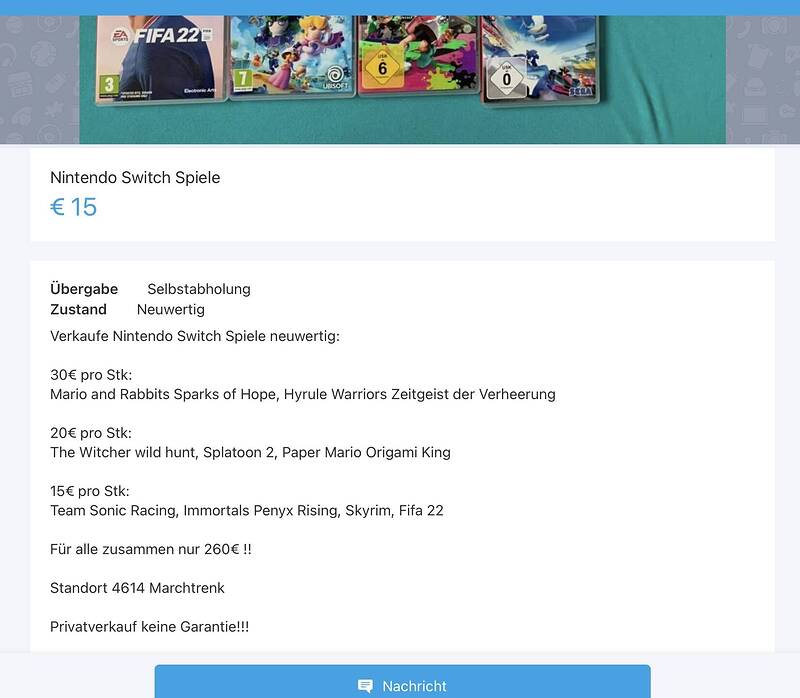This screenshot has height=698, width=800.
Task: Select the '30€ pro Stk:' line
Action: click(x=91, y=375)
